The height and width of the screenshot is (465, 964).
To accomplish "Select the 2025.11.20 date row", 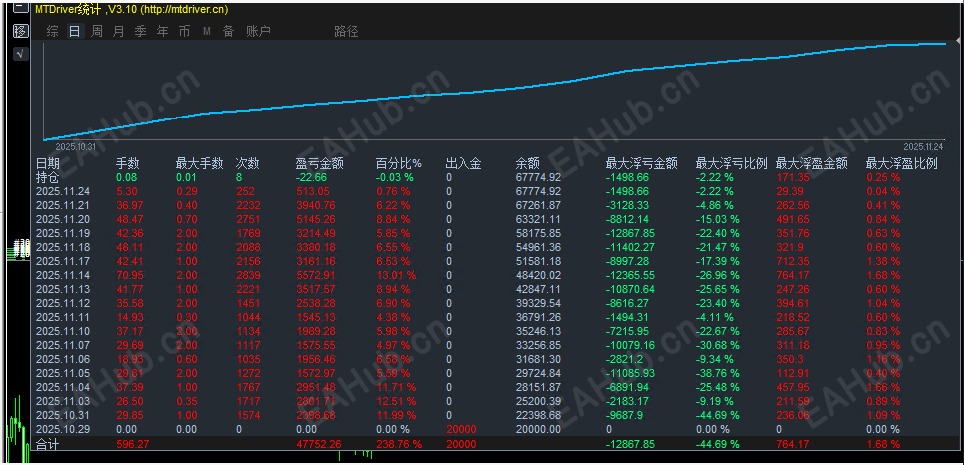I will [x=63, y=220].
